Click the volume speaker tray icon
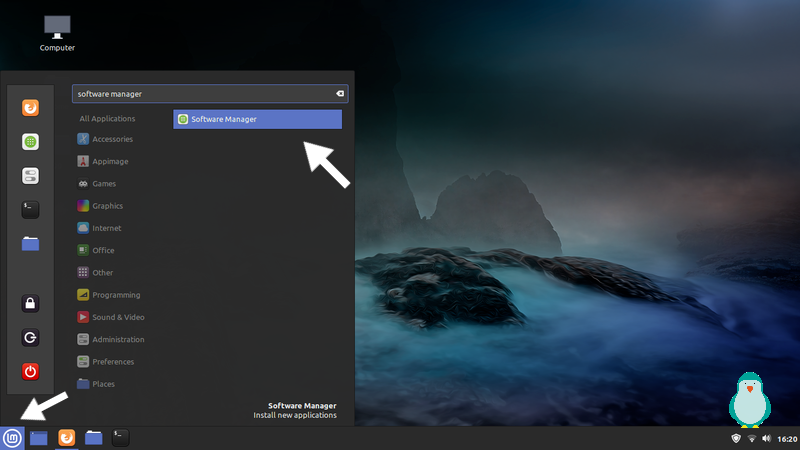The width and height of the screenshot is (800, 450). (x=766, y=438)
